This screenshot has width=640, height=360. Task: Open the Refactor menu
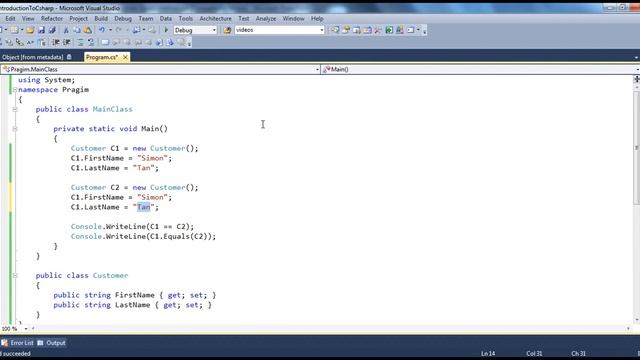click(52, 18)
